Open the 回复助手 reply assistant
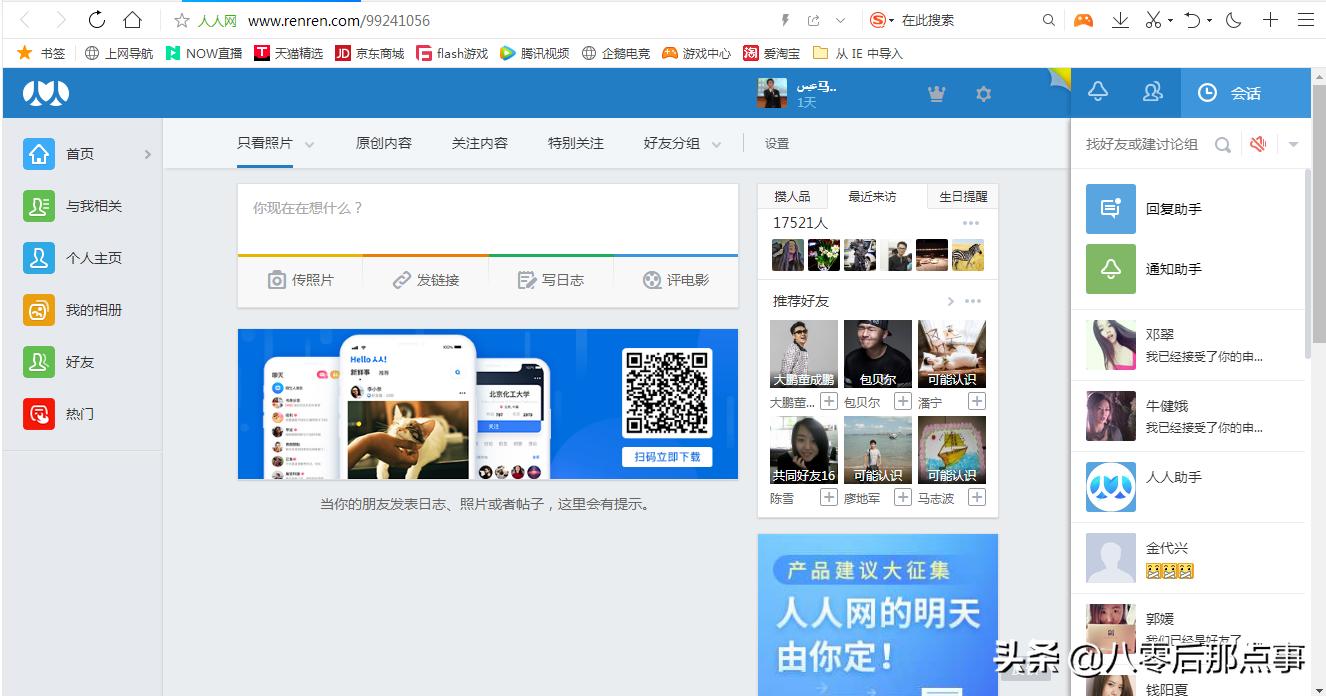 point(1110,209)
